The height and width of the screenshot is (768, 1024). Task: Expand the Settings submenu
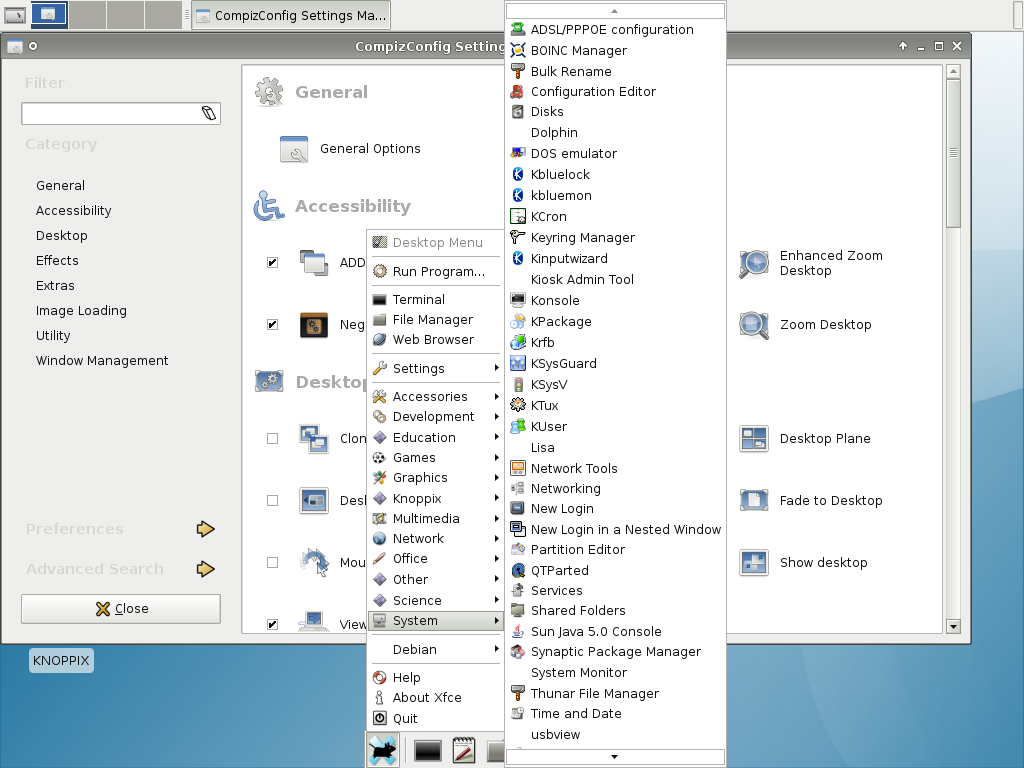point(436,368)
